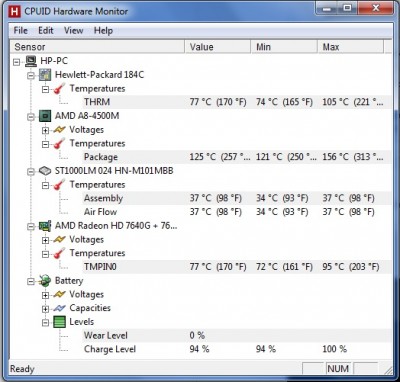
Task: Select the ST1000LM 024 hard drive icon
Action: pos(45,171)
